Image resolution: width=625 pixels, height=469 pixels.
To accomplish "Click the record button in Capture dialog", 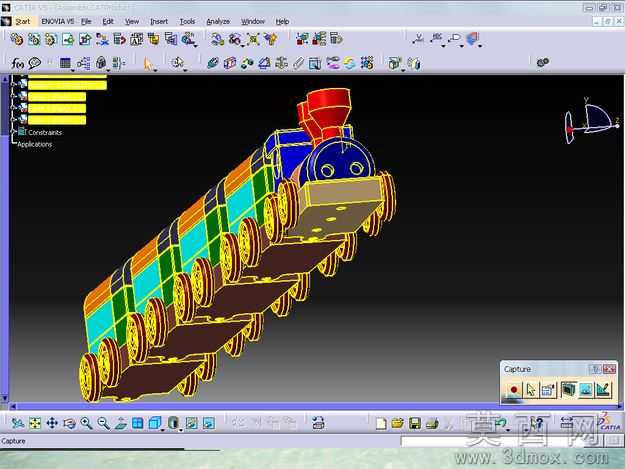I will tap(514, 390).
